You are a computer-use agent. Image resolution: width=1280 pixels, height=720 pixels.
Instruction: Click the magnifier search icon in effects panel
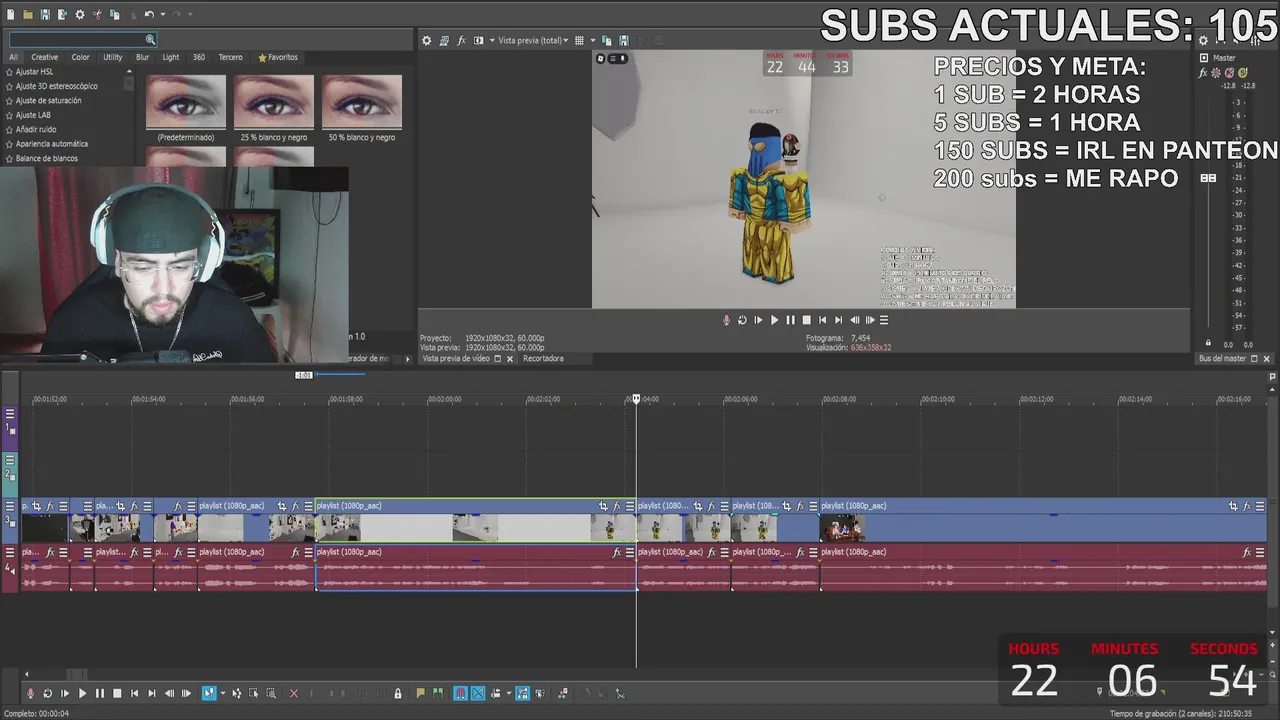pyautogui.click(x=150, y=40)
